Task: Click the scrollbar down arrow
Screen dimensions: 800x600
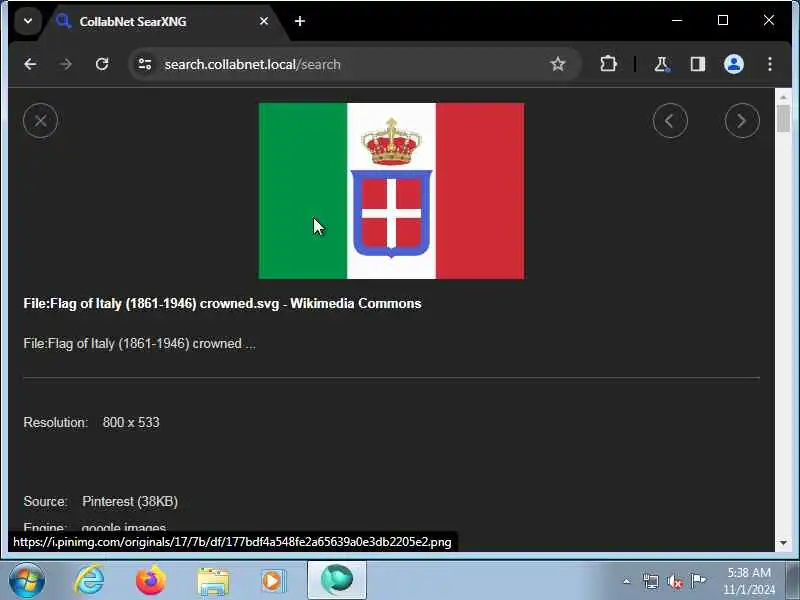Action: (783, 543)
